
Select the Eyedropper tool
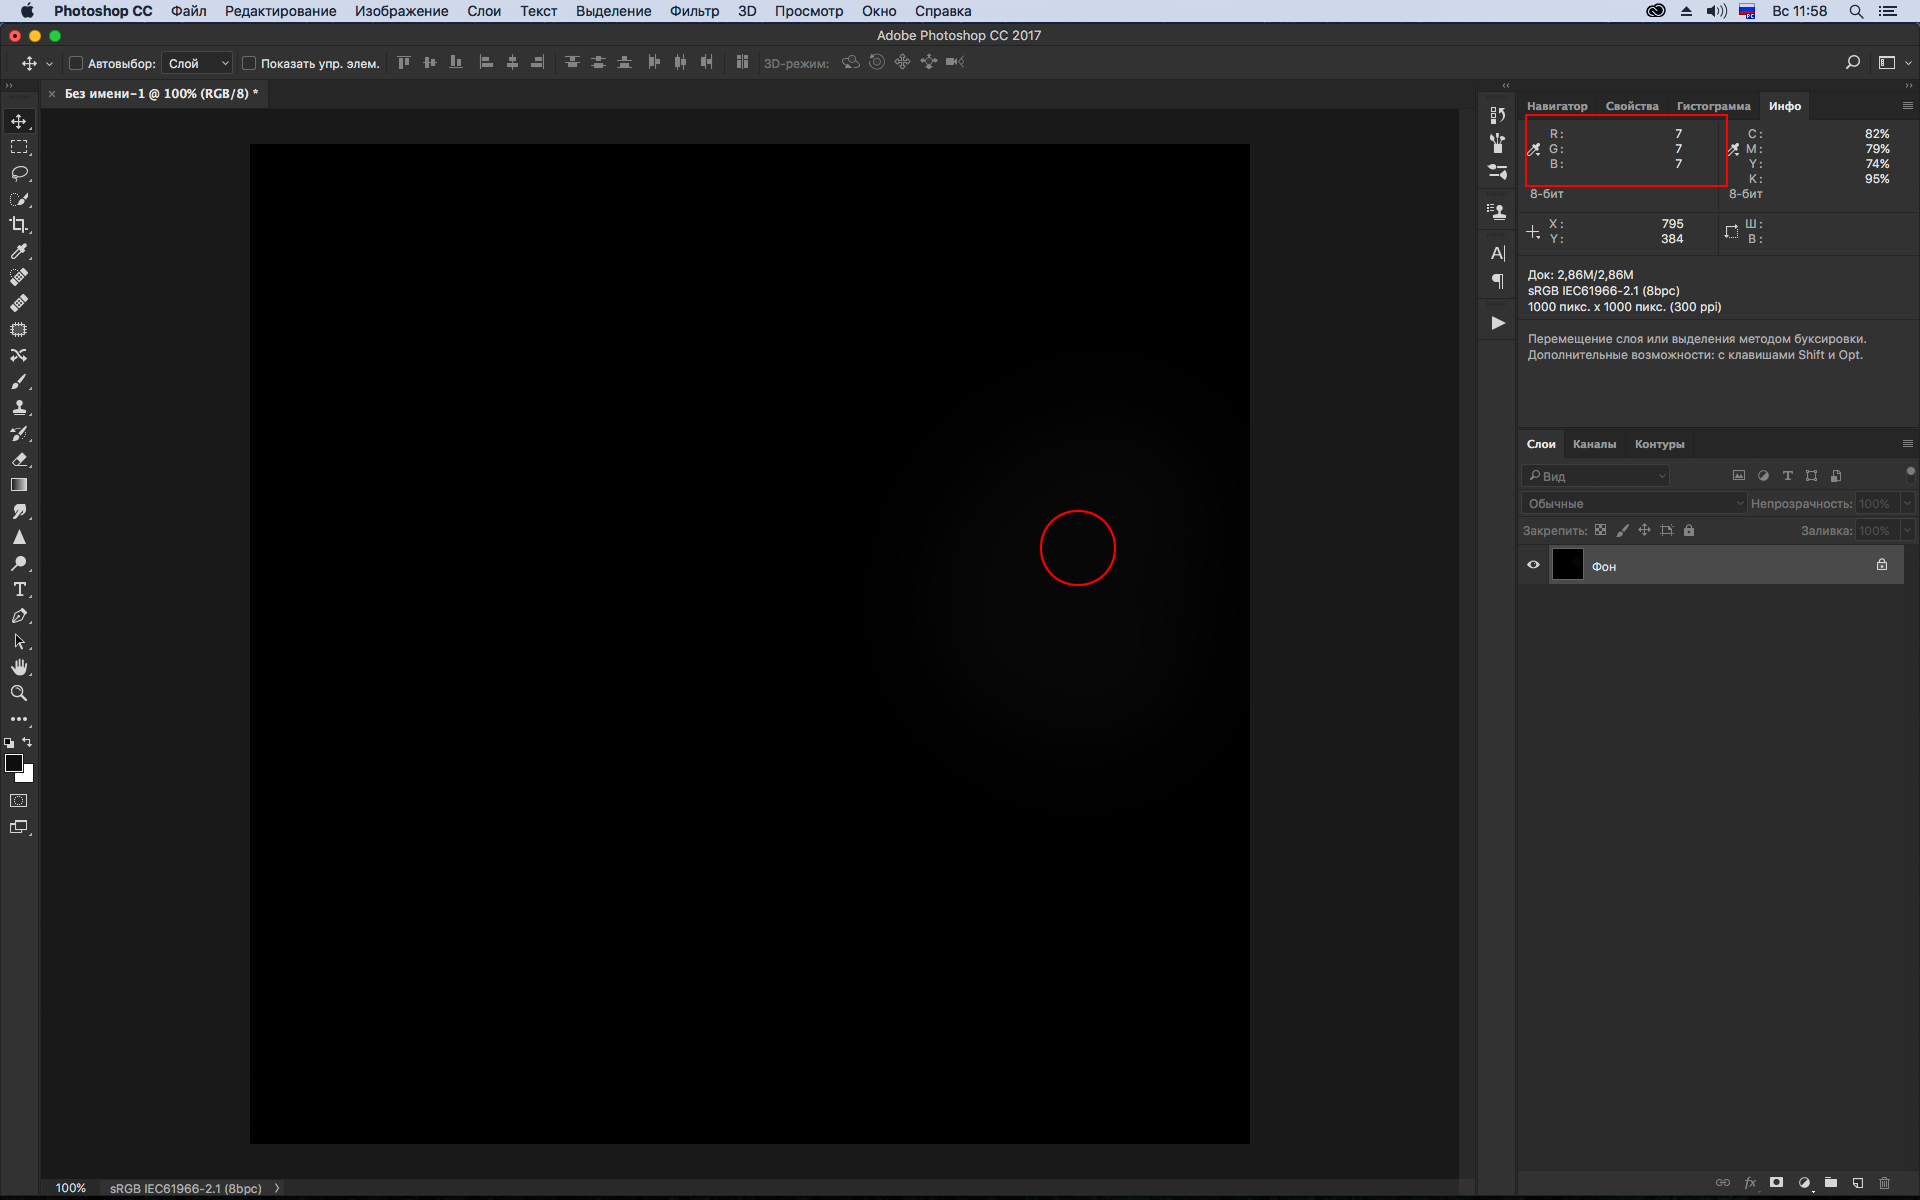19,251
